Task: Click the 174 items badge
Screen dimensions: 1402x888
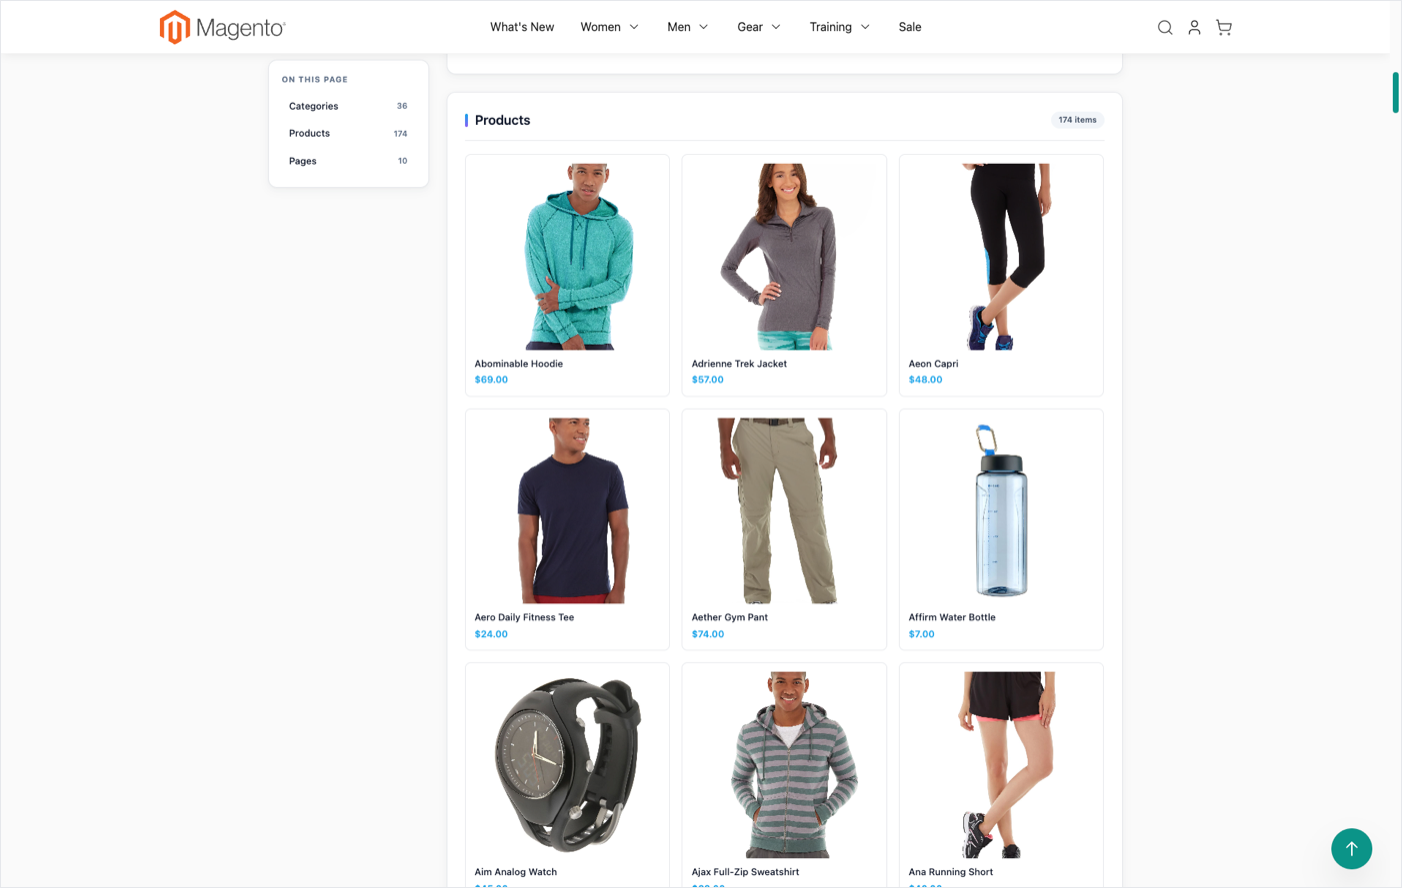Action: (x=1077, y=119)
